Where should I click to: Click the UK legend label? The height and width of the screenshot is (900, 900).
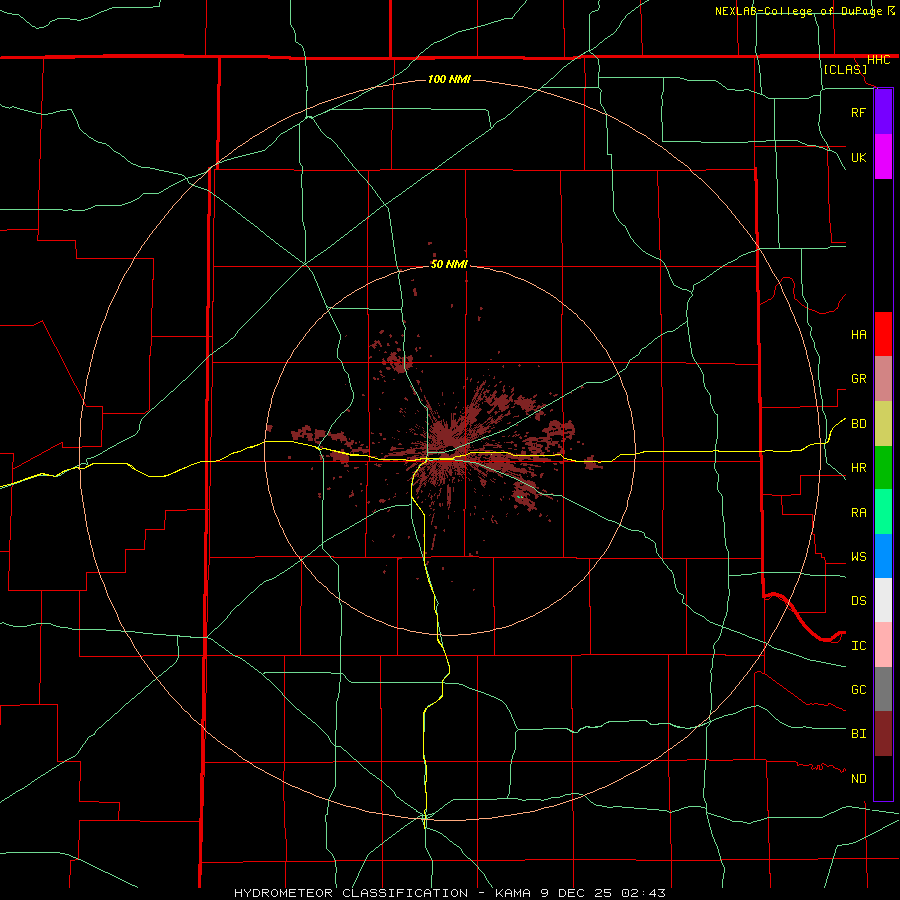tap(858, 157)
